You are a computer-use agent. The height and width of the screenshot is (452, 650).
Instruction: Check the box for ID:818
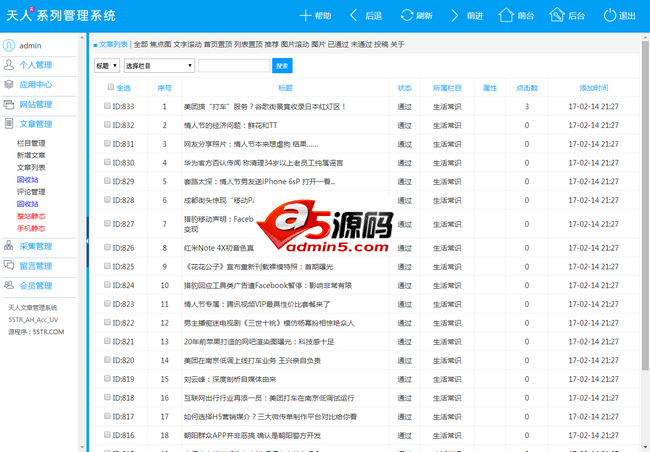point(107,397)
